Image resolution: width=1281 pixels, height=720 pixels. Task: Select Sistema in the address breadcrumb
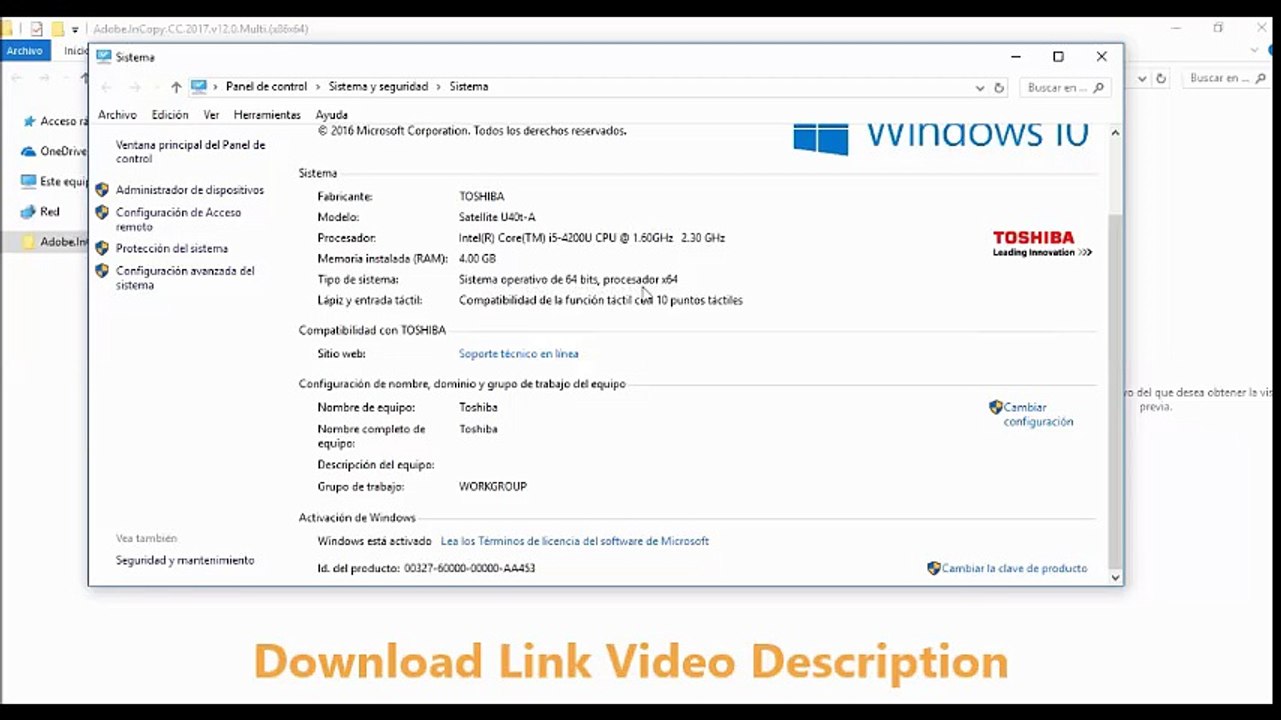[x=469, y=87]
